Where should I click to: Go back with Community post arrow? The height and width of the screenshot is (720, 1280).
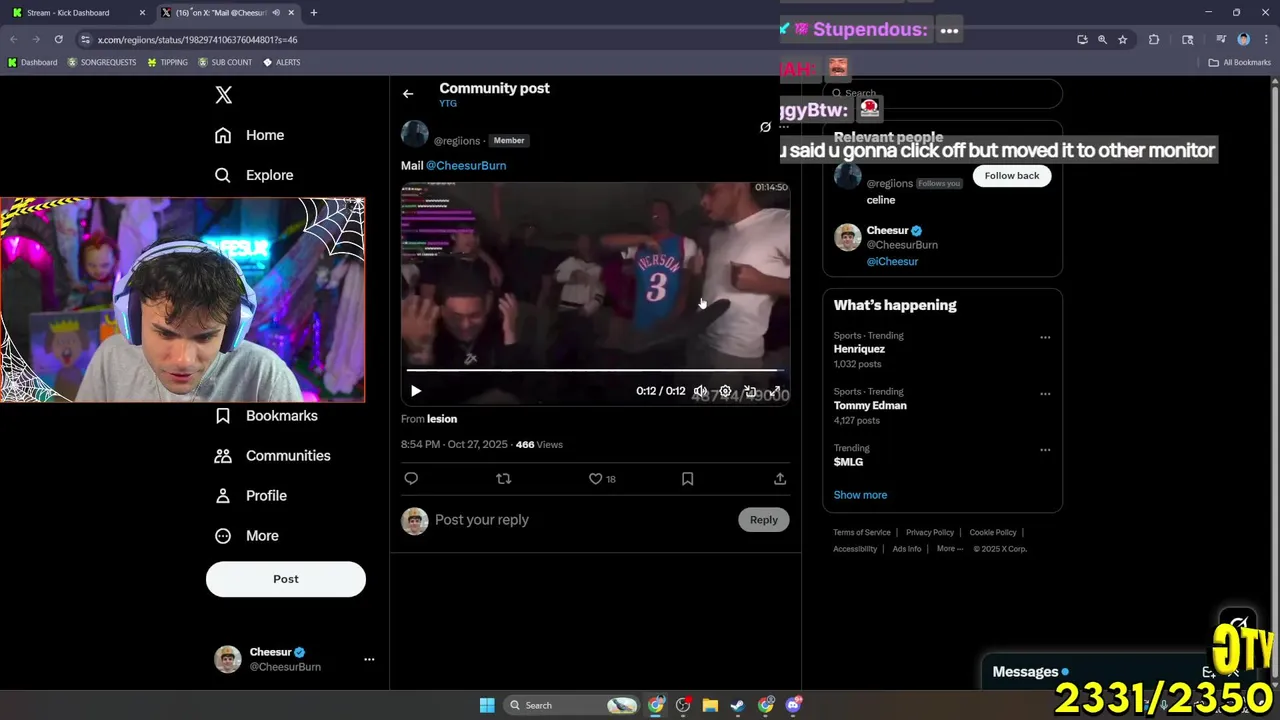click(408, 94)
